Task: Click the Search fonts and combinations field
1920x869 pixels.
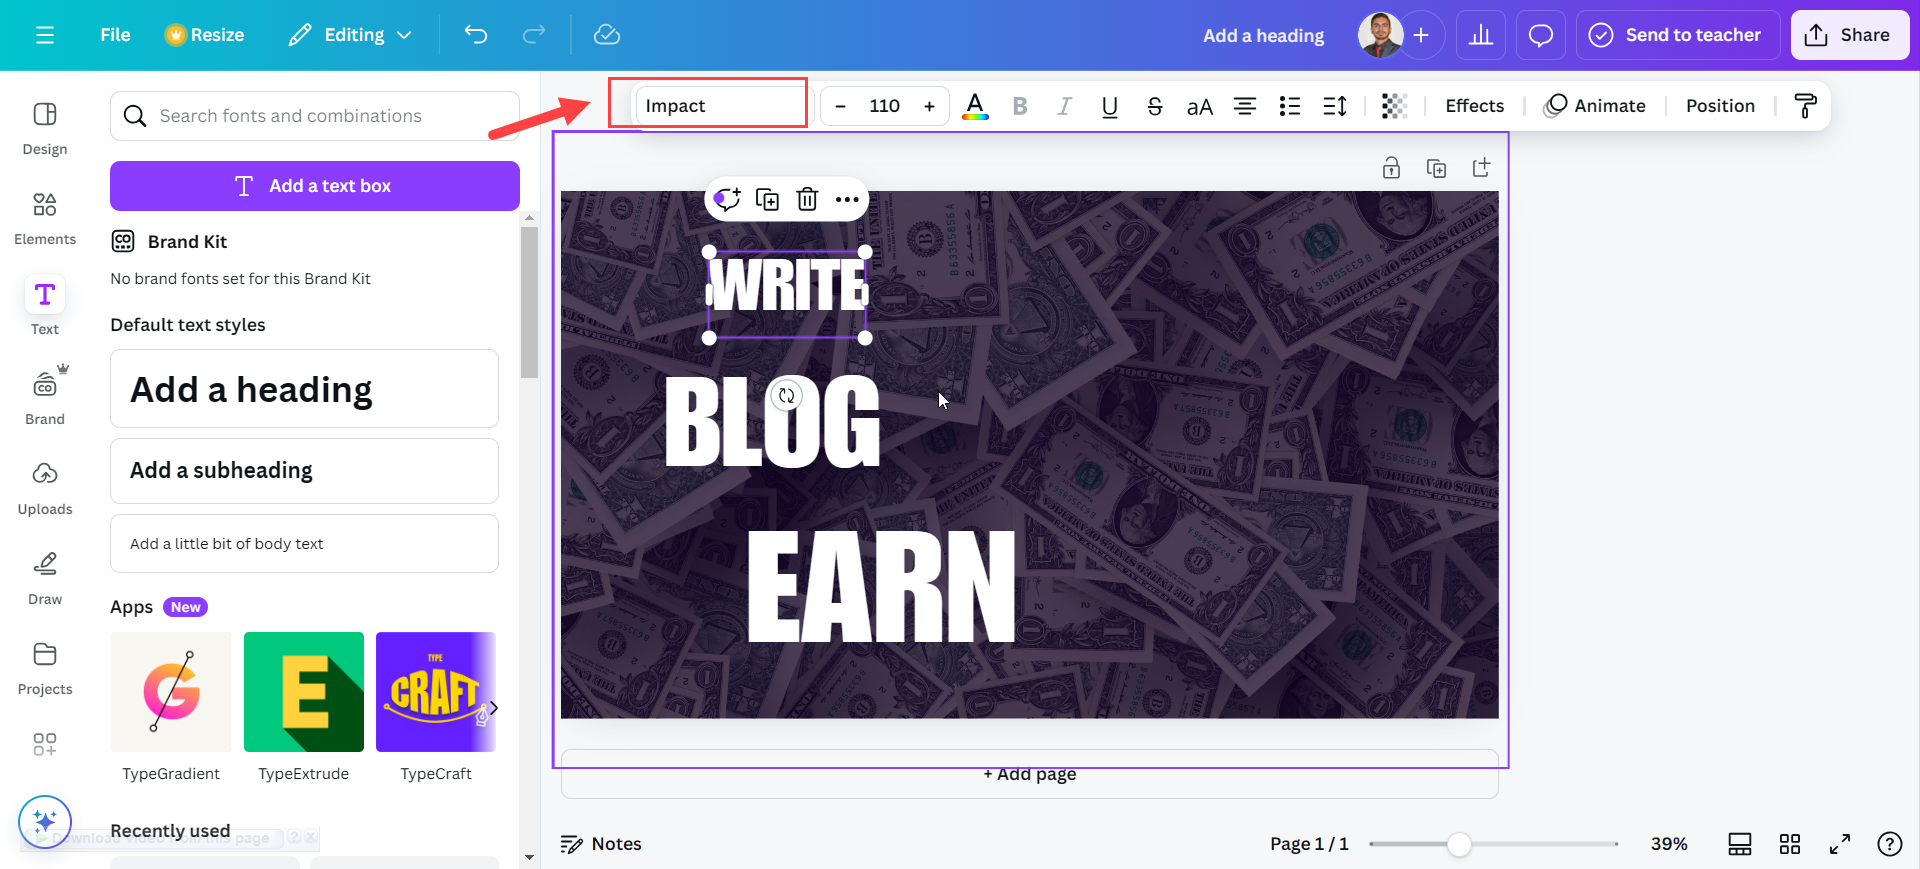Action: pyautogui.click(x=315, y=116)
